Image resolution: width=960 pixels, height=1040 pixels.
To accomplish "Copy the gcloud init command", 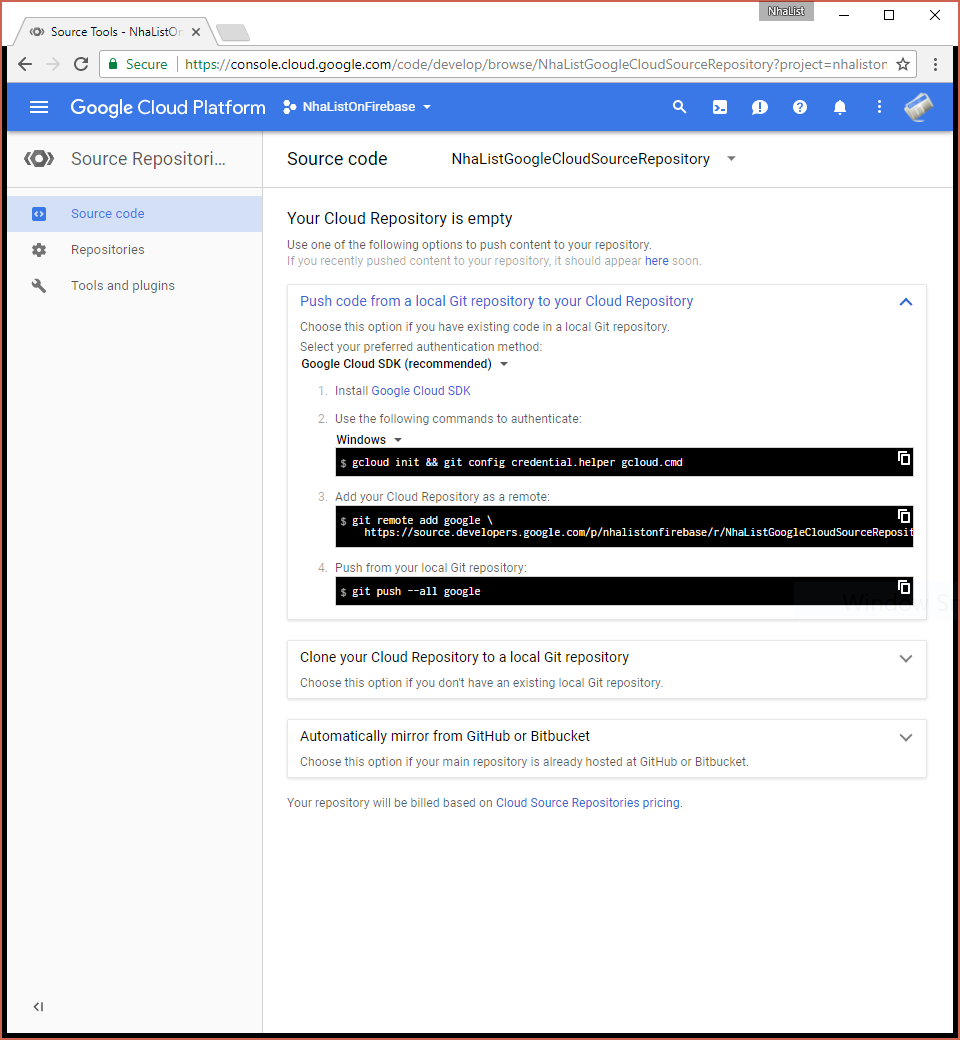I will coord(904,458).
